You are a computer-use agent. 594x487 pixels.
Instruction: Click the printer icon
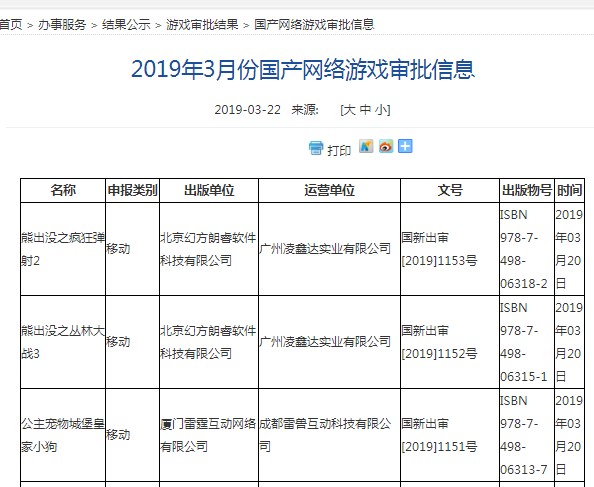pos(316,148)
